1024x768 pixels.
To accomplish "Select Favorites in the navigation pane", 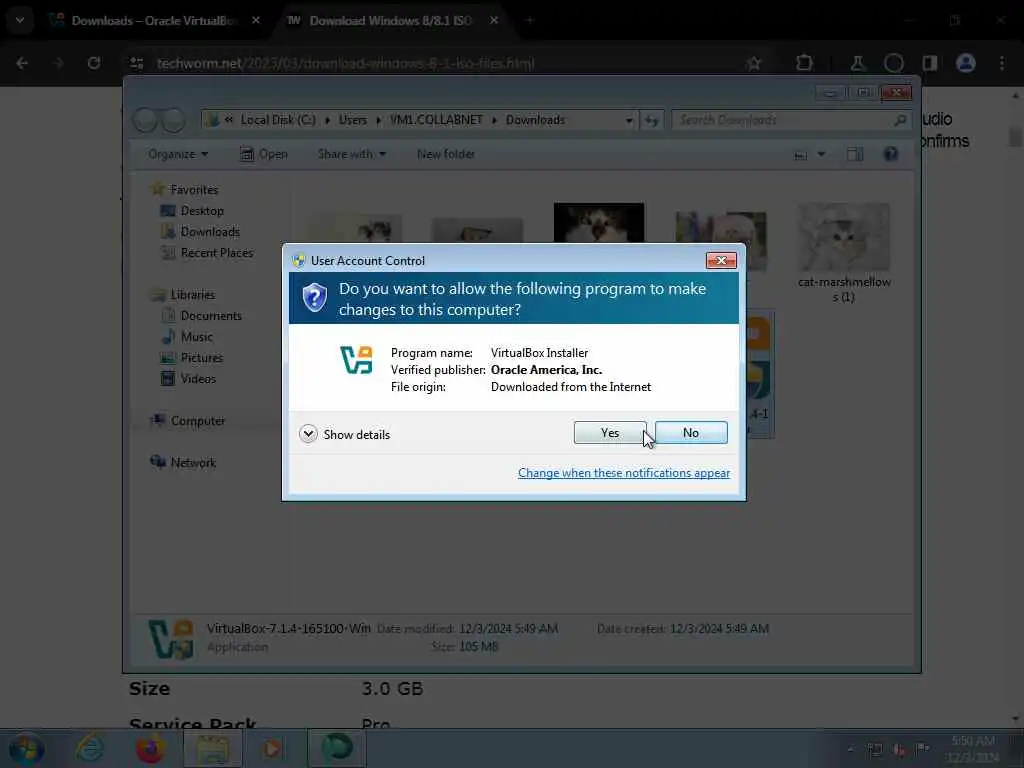I will click(x=194, y=189).
